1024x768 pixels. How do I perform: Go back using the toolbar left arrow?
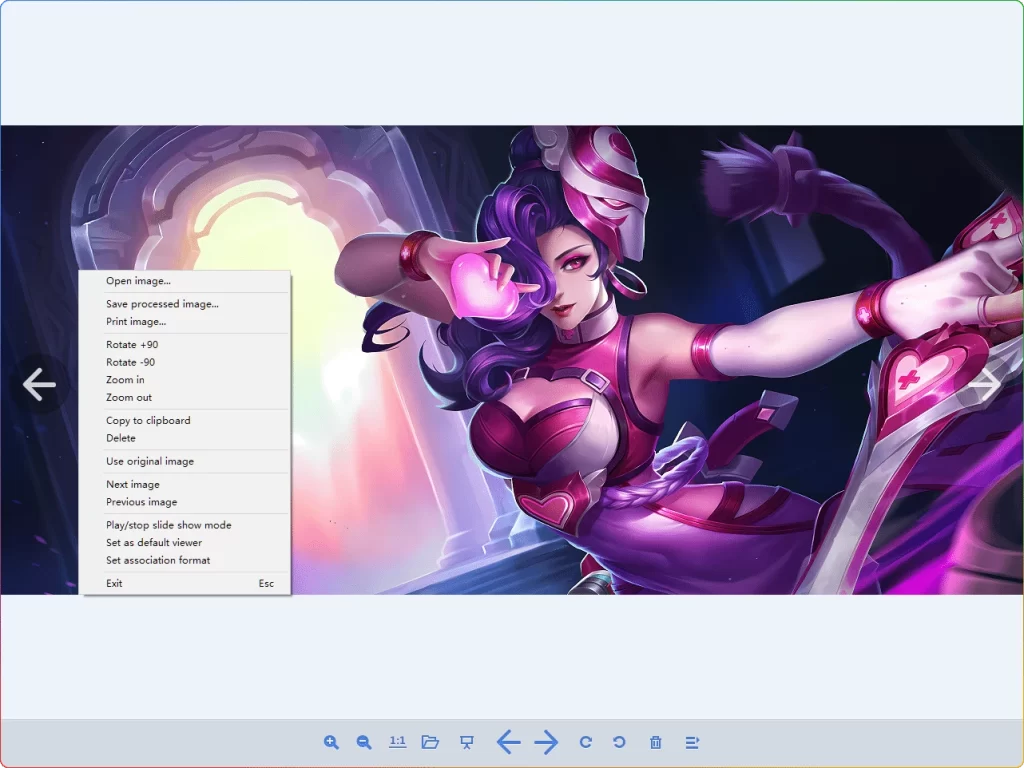[508, 742]
